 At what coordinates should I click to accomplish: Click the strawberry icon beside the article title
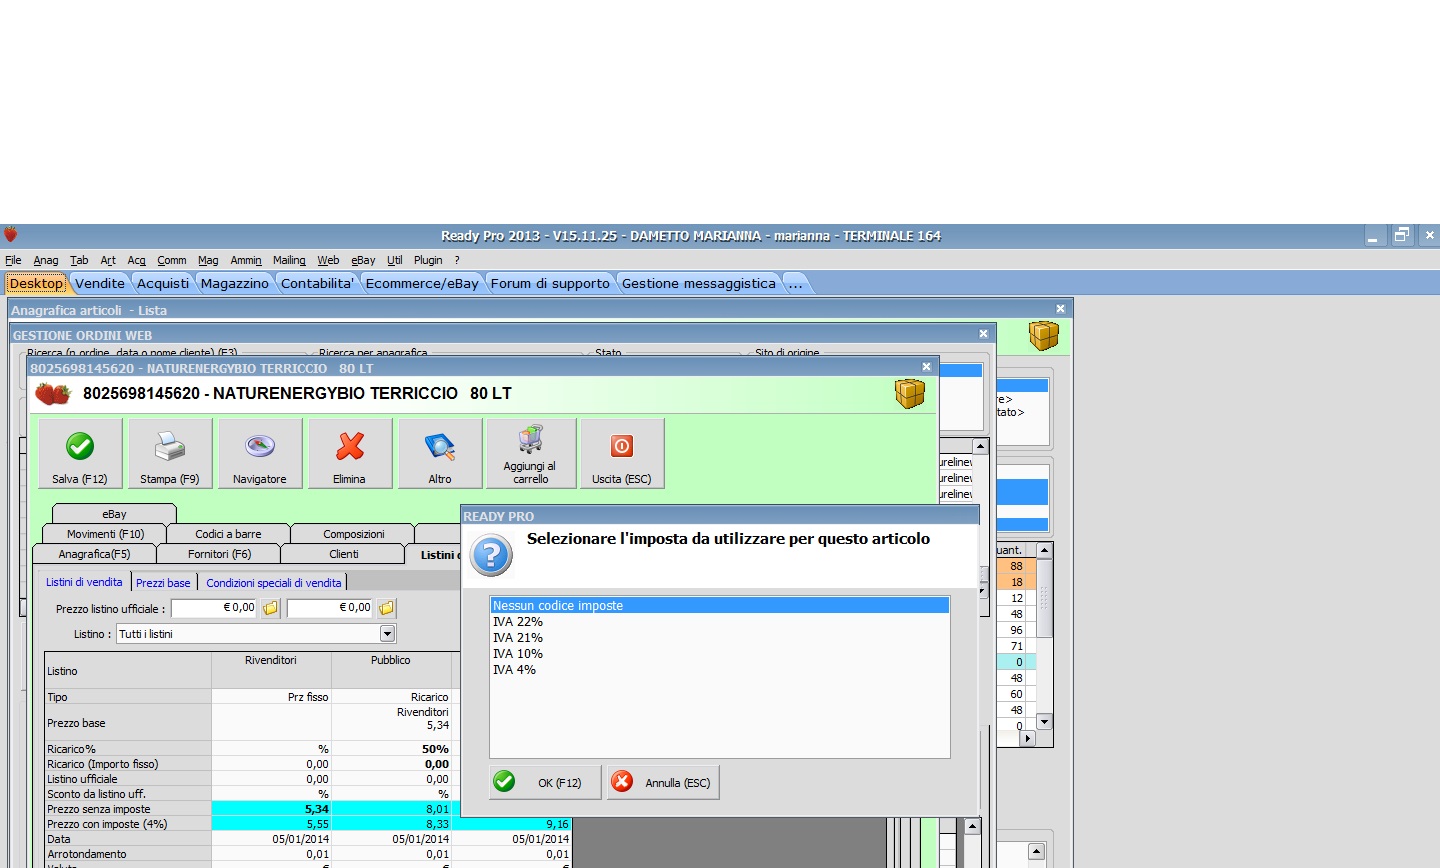click(x=53, y=394)
